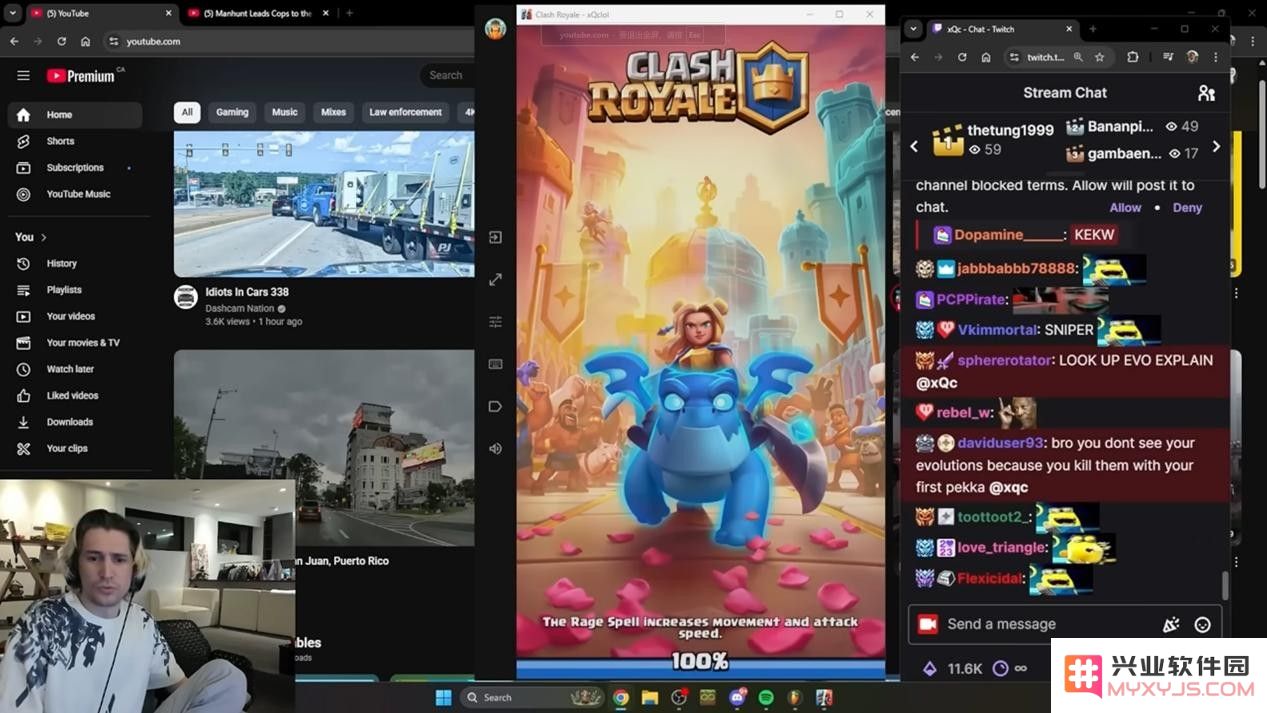Open the 11.6K channel points balance

[x=953, y=668]
